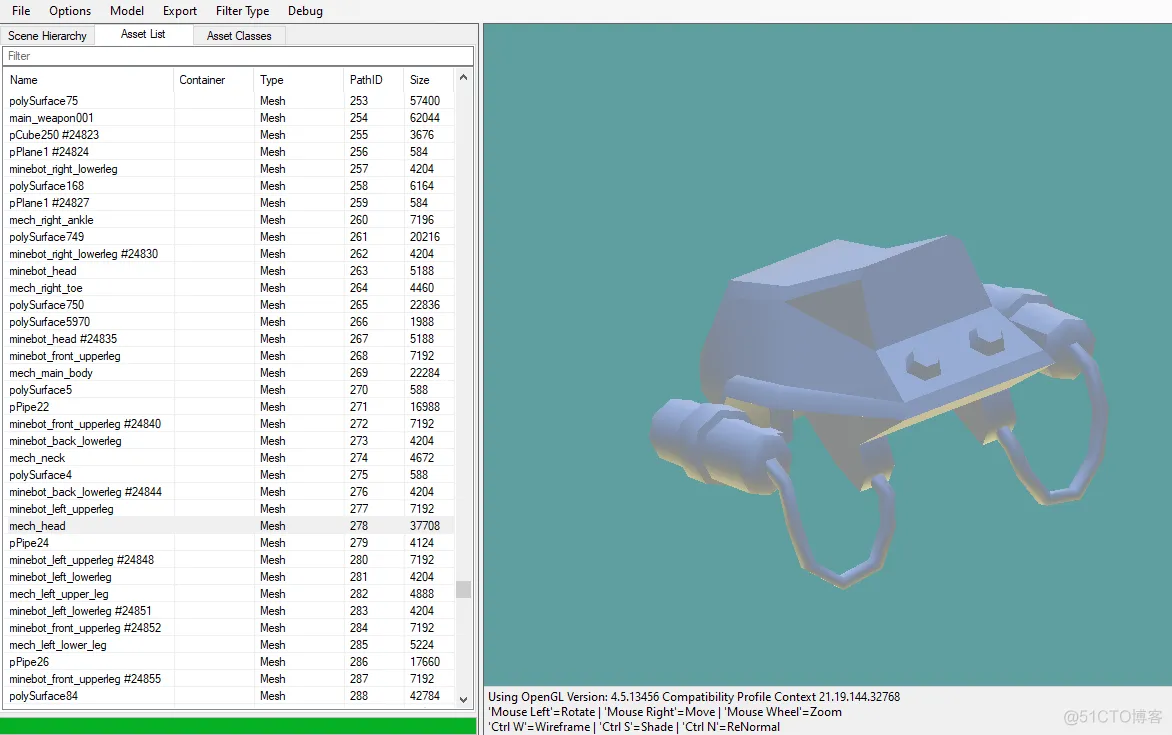Select the highlighted mech_head mesh
The width and height of the screenshot is (1172, 735).
click(229, 526)
